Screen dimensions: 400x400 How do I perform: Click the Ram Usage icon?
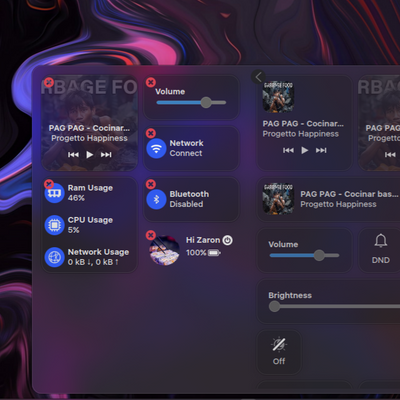coord(54,193)
